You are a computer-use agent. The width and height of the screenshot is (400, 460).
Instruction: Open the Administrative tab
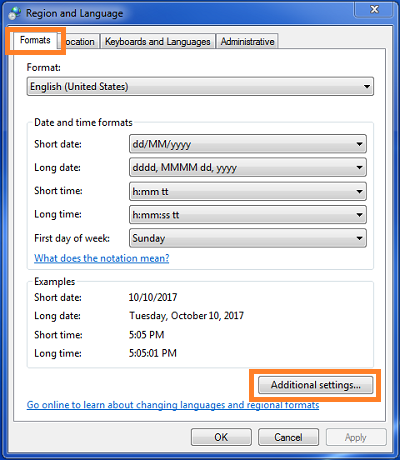[x=247, y=42]
